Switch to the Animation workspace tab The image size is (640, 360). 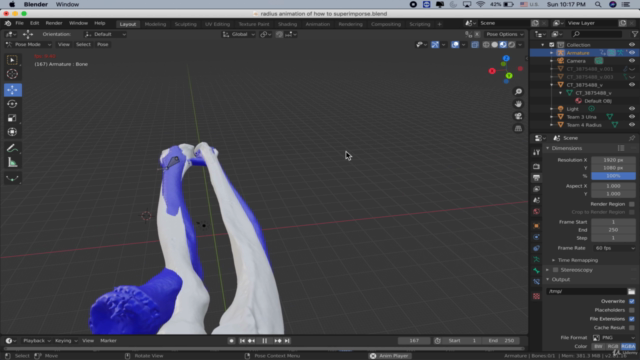[x=318, y=24]
